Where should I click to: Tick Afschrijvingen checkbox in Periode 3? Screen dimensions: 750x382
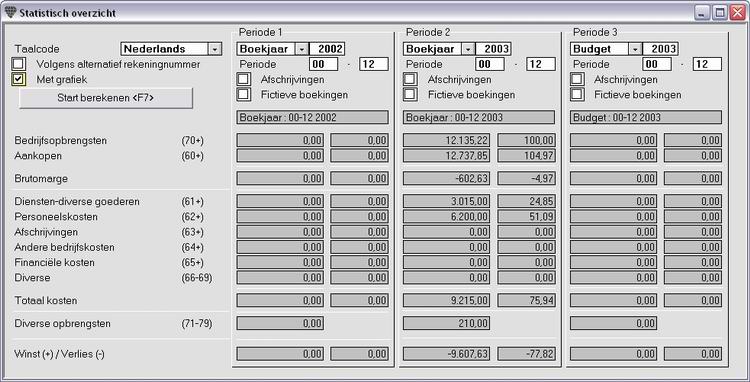tap(577, 79)
